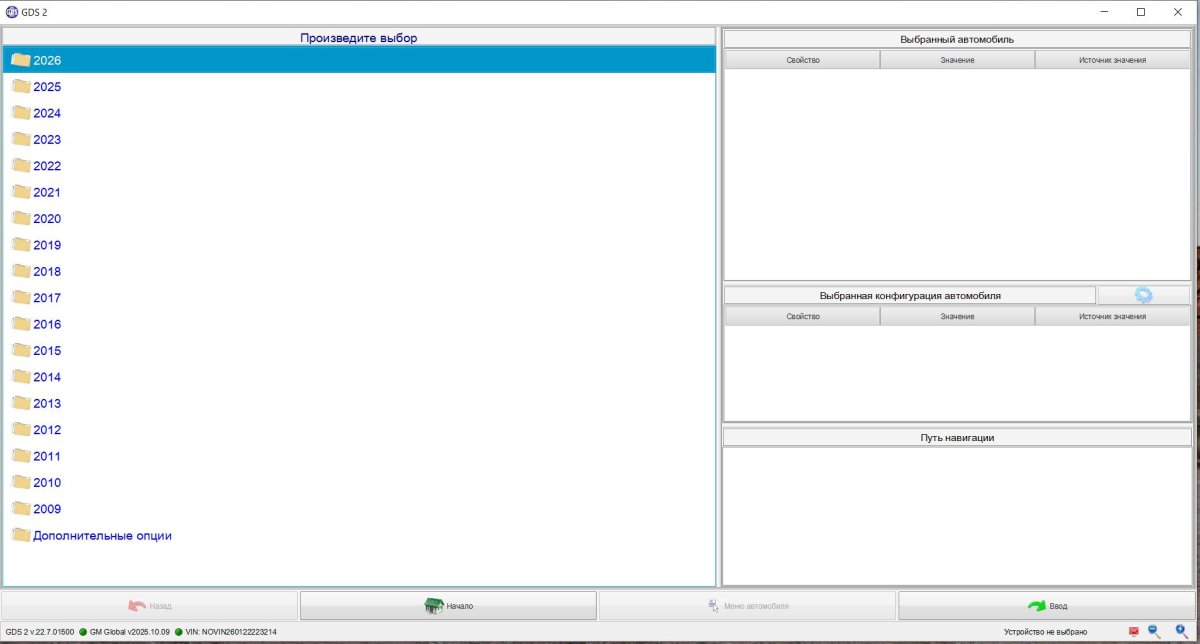This screenshot has width=1200, height=644.
Task: Click the Ввод enter button
Action: pyautogui.click(x=1047, y=606)
